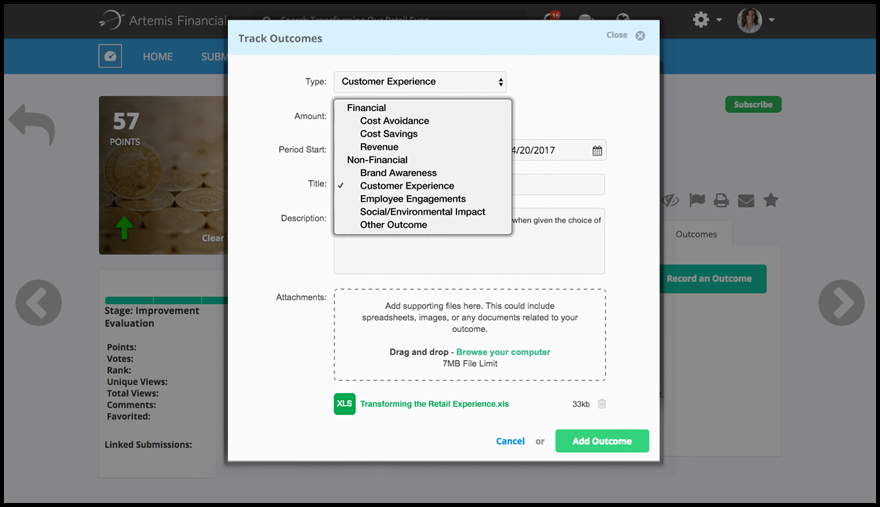This screenshot has width=880, height=507.
Task: Switch to the Outcomes tab
Action: point(696,234)
